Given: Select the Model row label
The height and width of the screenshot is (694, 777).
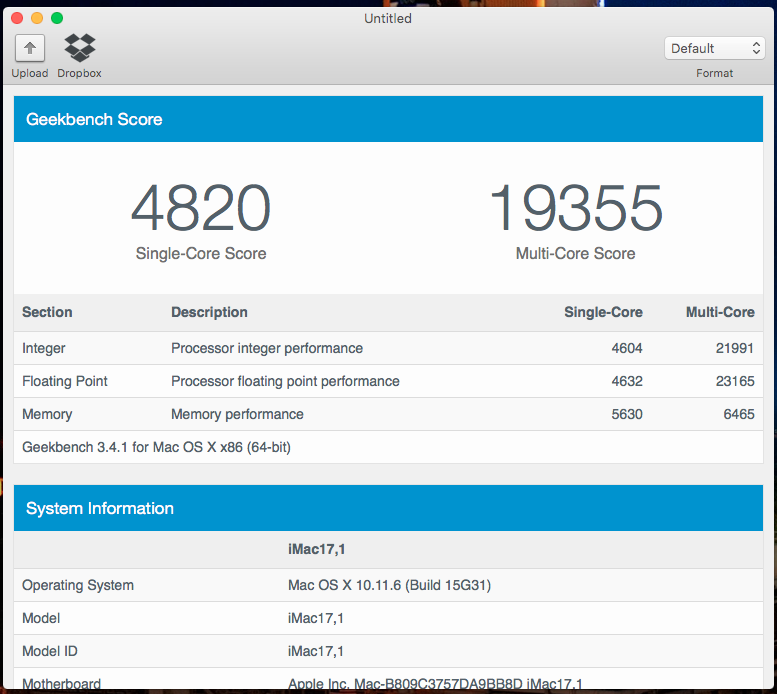Looking at the screenshot, I should coord(41,618).
